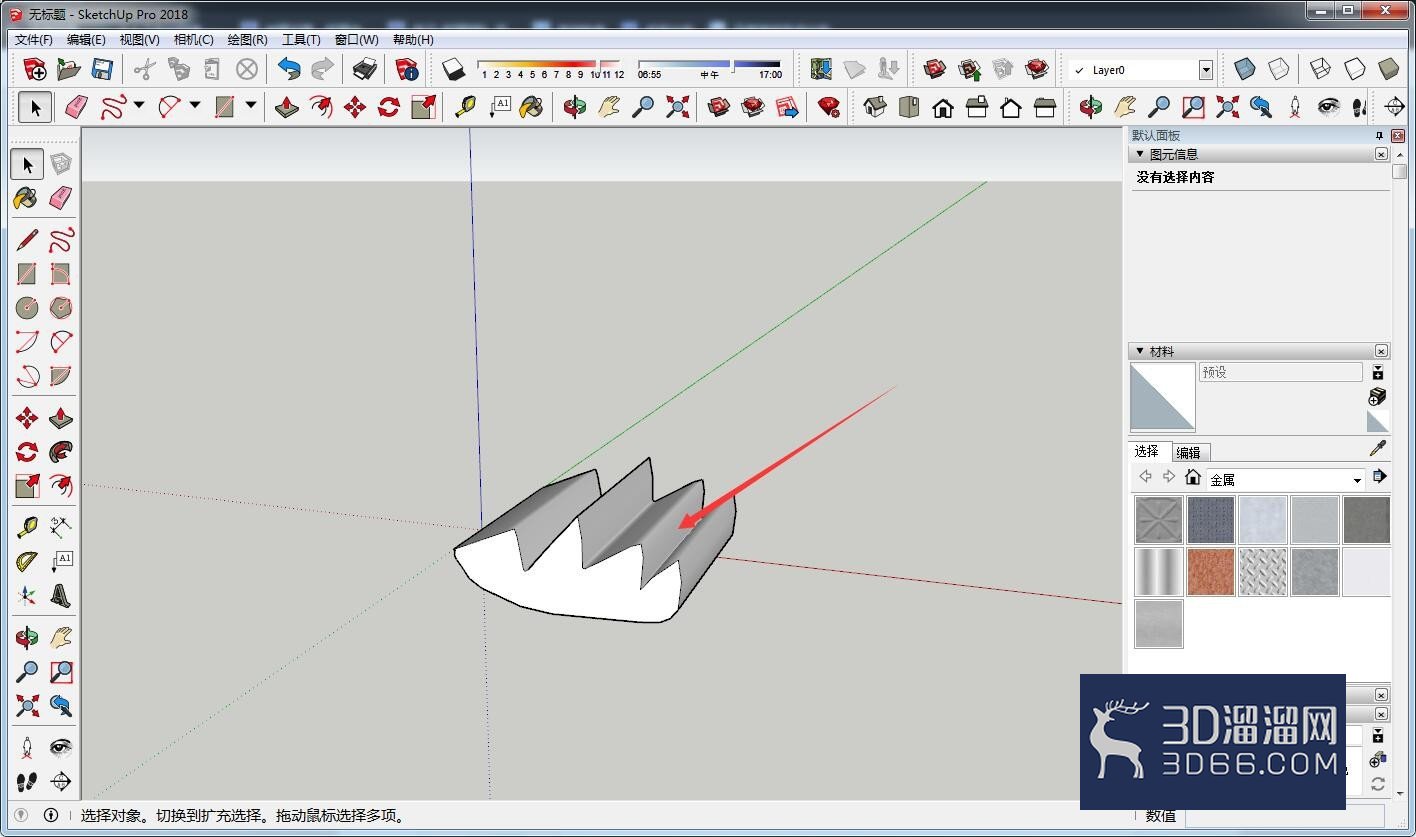The height and width of the screenshot is (837, 1416).
Task: Open the Layer0 layer dropdown
Action: [1205, 70]
